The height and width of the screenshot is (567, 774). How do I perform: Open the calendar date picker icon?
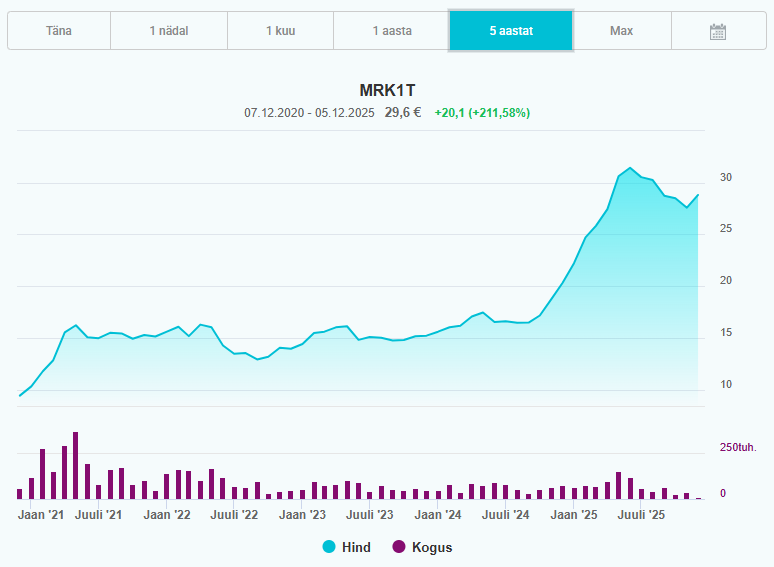(x=717, y=31)
